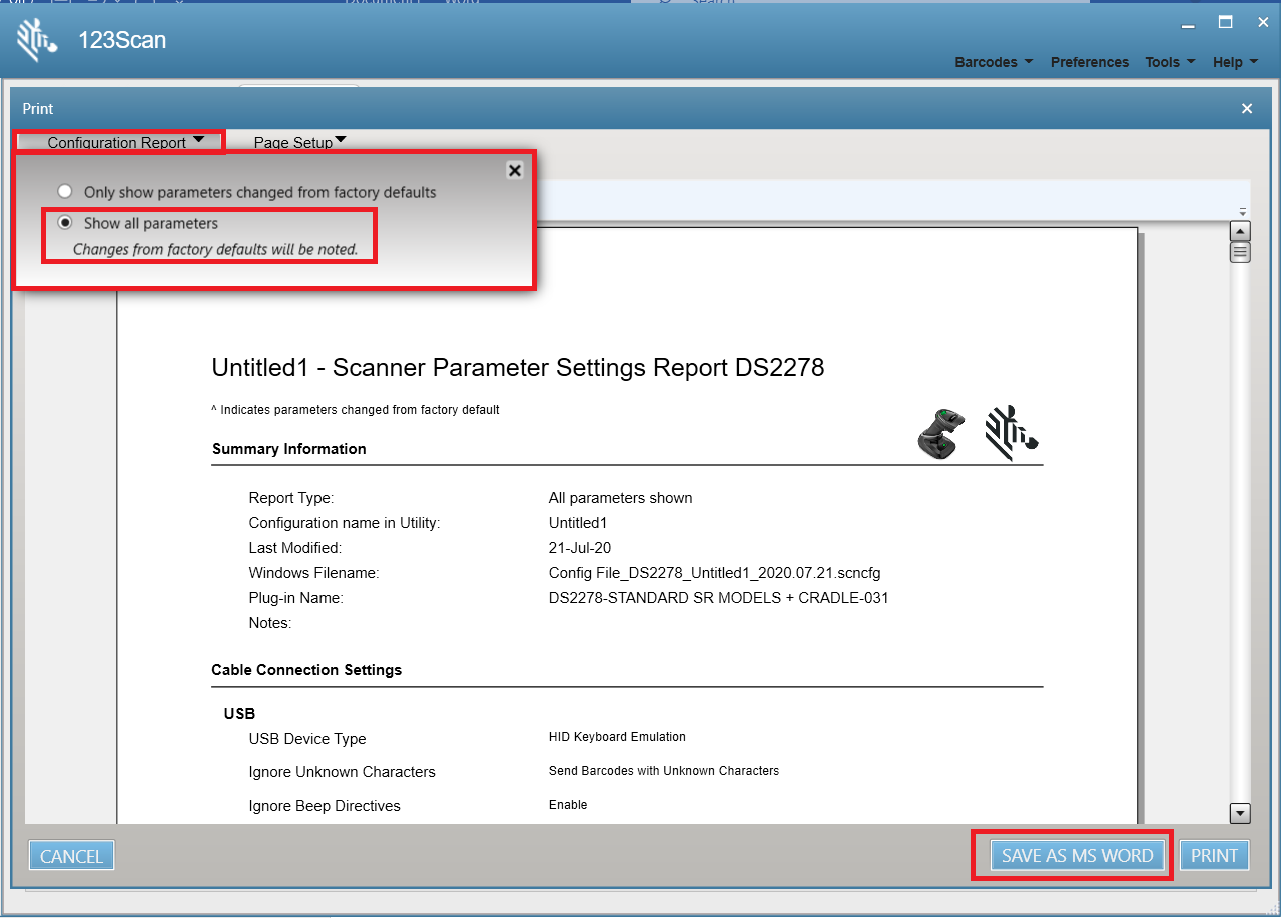Close the Print dialog with X
Image resolution: width=1281 pixels, height=919 pixels.
coord(1247,108)
